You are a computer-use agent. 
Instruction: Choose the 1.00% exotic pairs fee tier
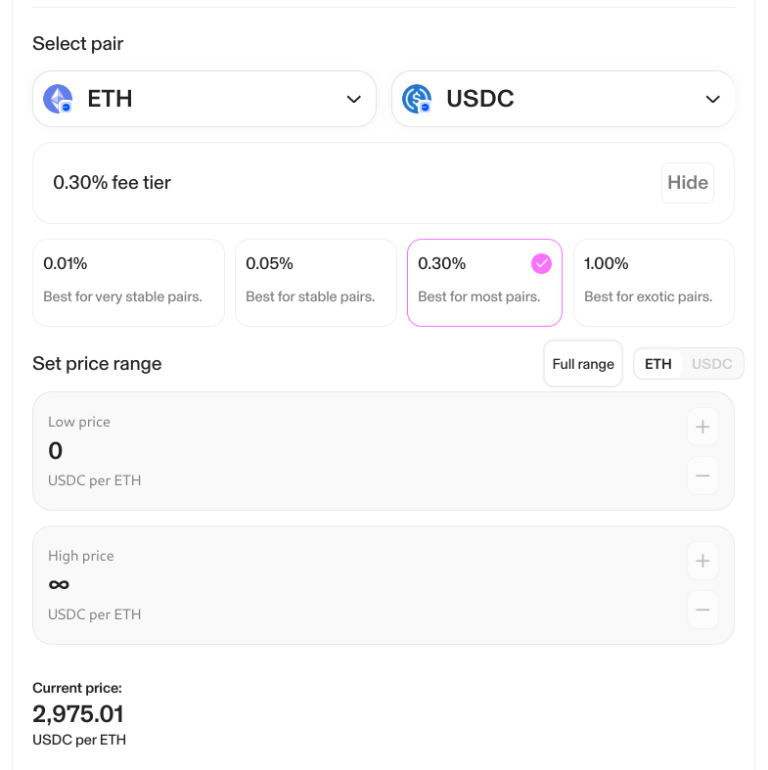click(x=653, y=283)
